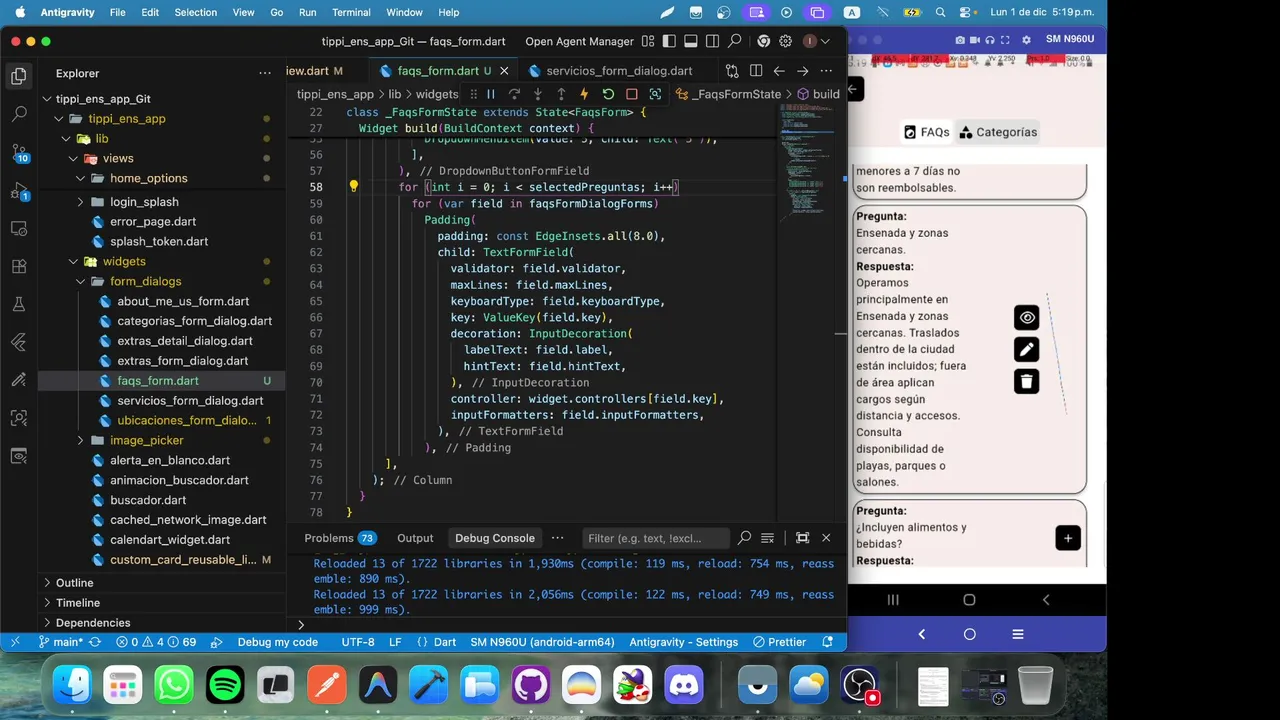
Task: Click Antigravity - Settings in status bar
Action: click(684, 642)
